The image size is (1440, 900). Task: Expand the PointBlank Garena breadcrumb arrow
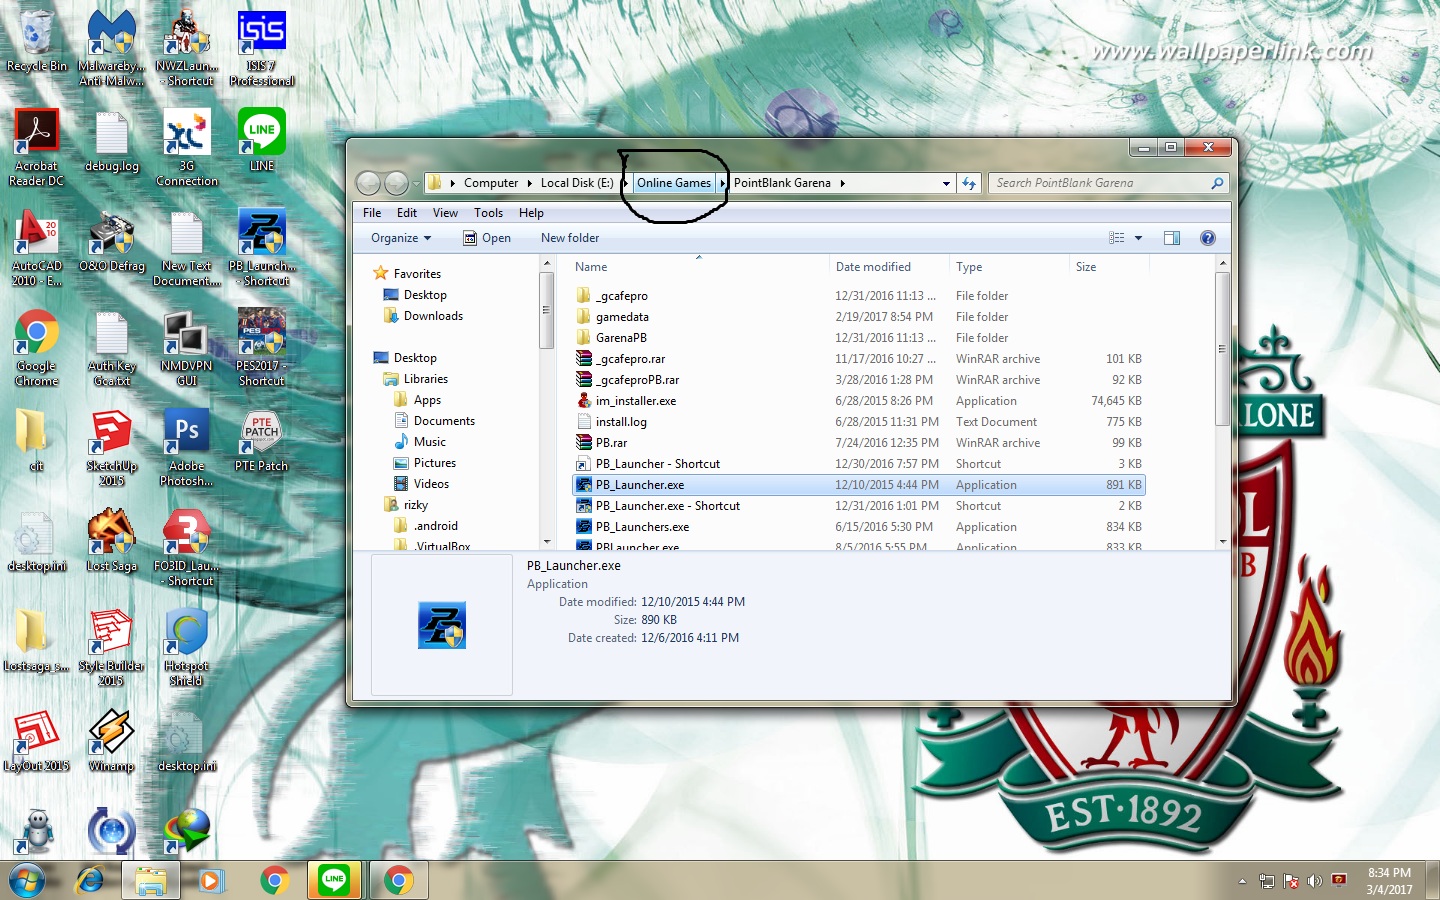843,183
